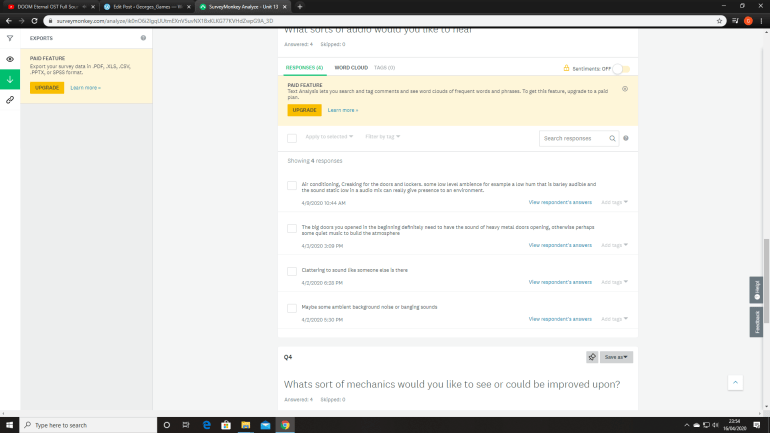Open Add tags dropdown for first response

pos(614,202)
